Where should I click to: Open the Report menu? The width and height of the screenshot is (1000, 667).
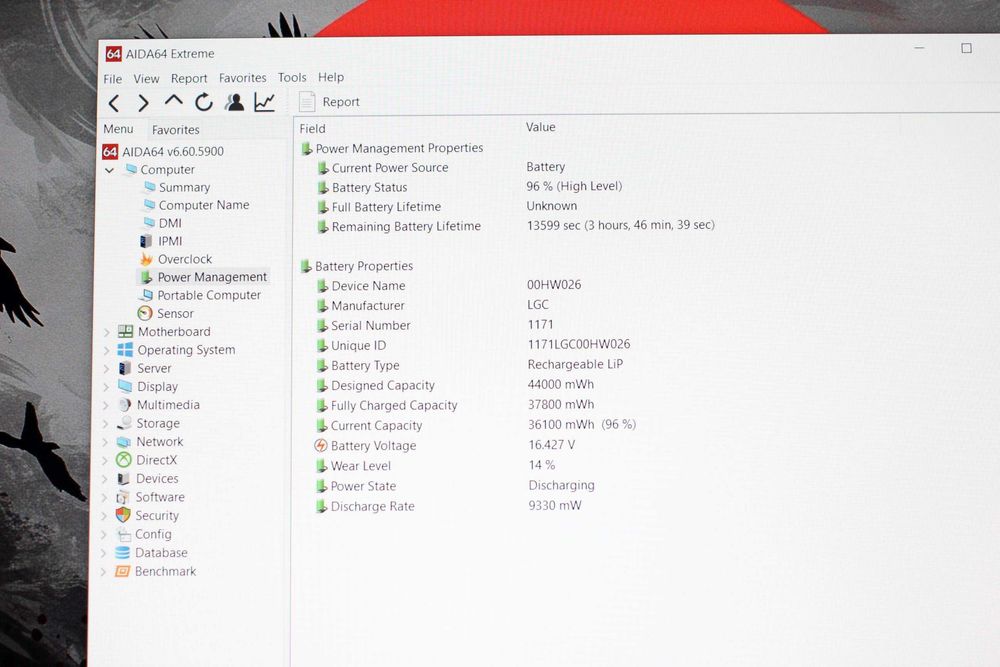[189, 78]
